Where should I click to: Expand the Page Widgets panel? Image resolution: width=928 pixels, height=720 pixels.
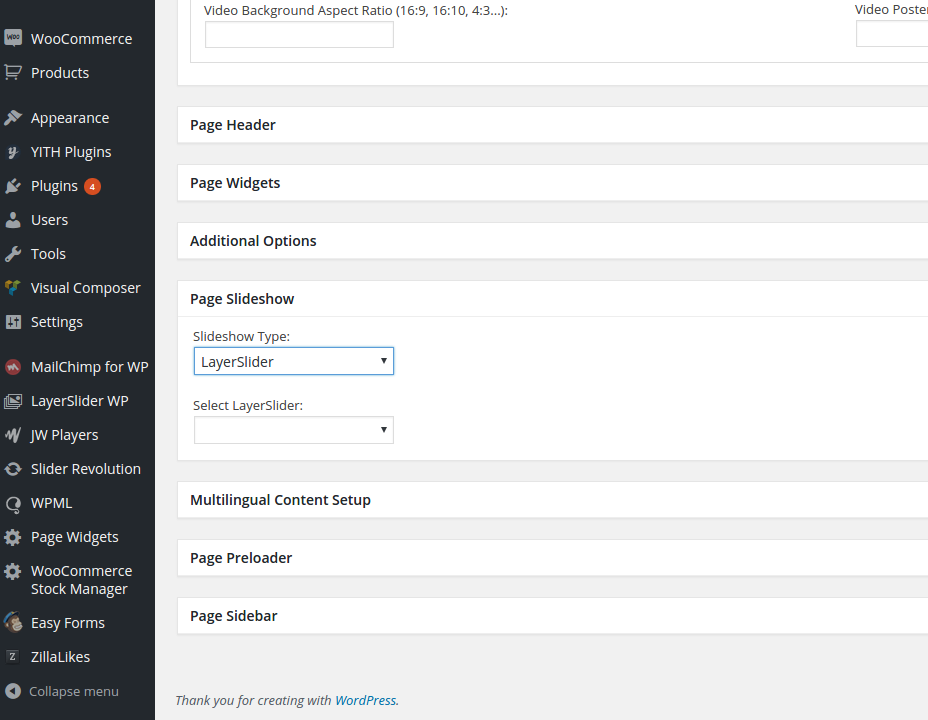tap(235, 183)
